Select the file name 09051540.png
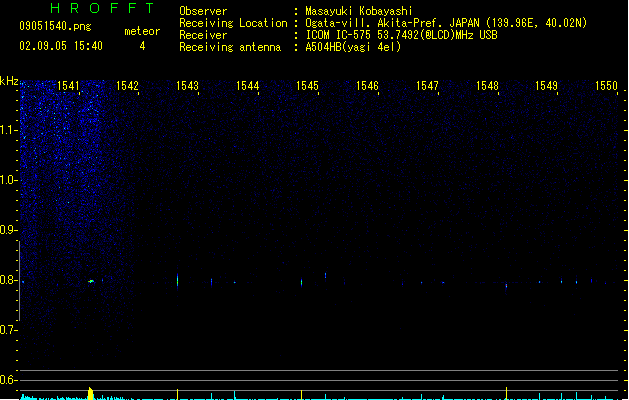This screenshot has width=629, height=400. point(55,26)
